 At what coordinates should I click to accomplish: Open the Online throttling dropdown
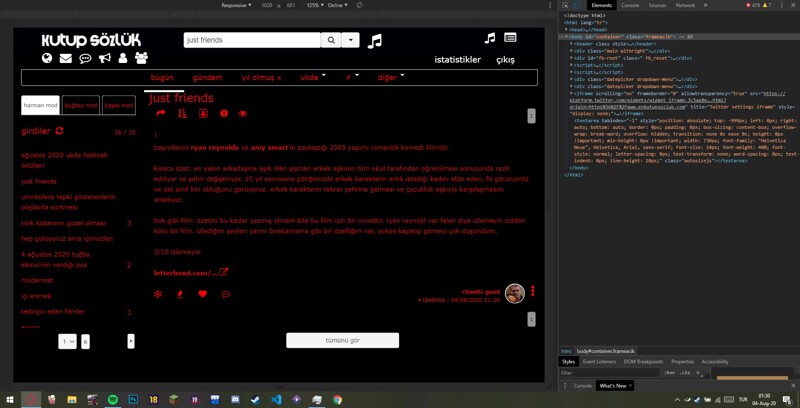tap(337, 5)
